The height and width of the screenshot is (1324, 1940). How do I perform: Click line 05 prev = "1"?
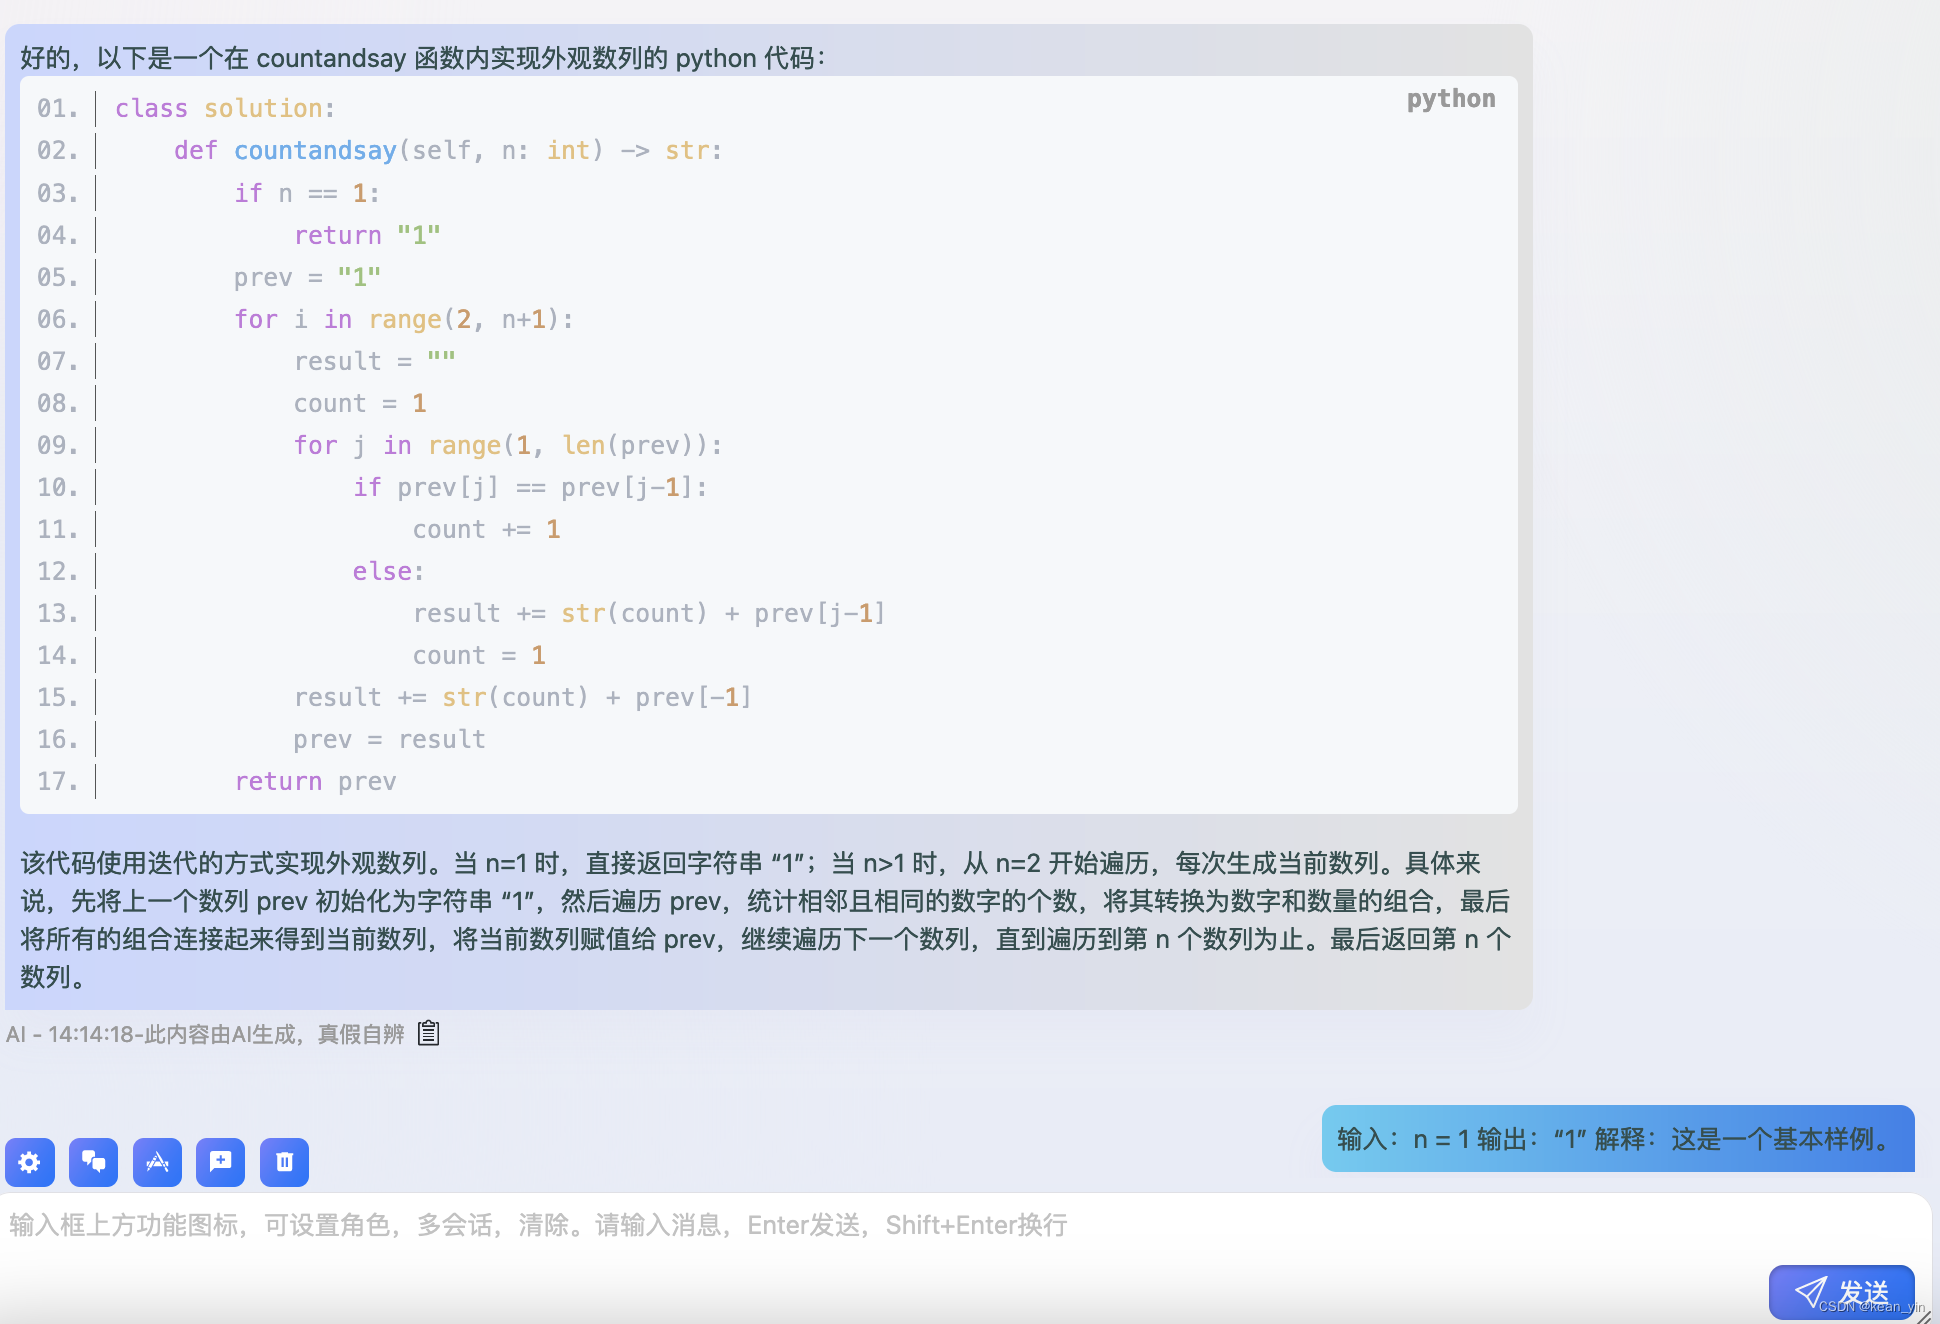click(x=307, y=277)
